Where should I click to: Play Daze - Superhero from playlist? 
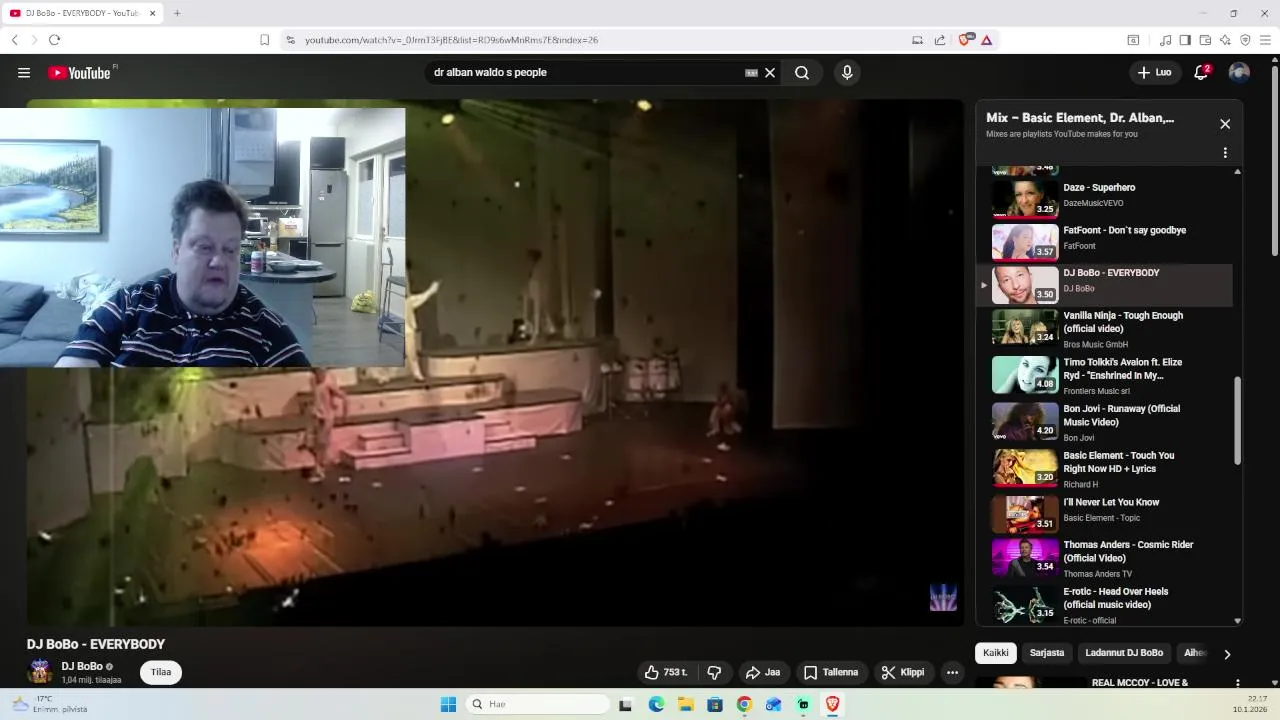pyautogui.click(x=1105, y=198)
